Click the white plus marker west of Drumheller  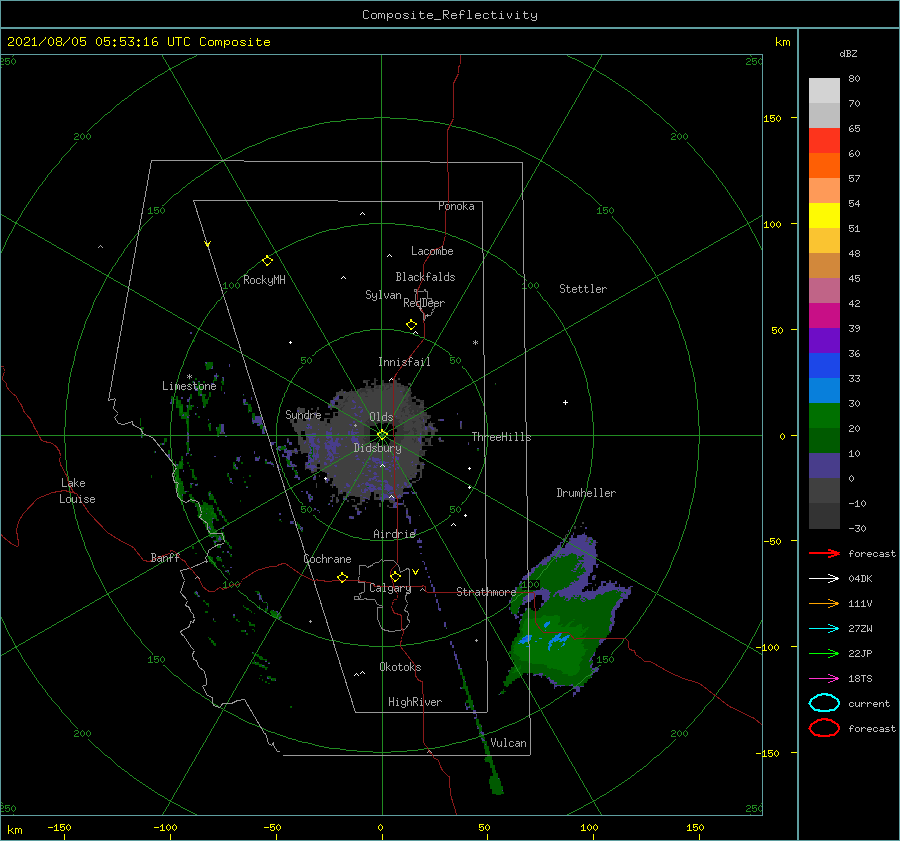[565, 402]
